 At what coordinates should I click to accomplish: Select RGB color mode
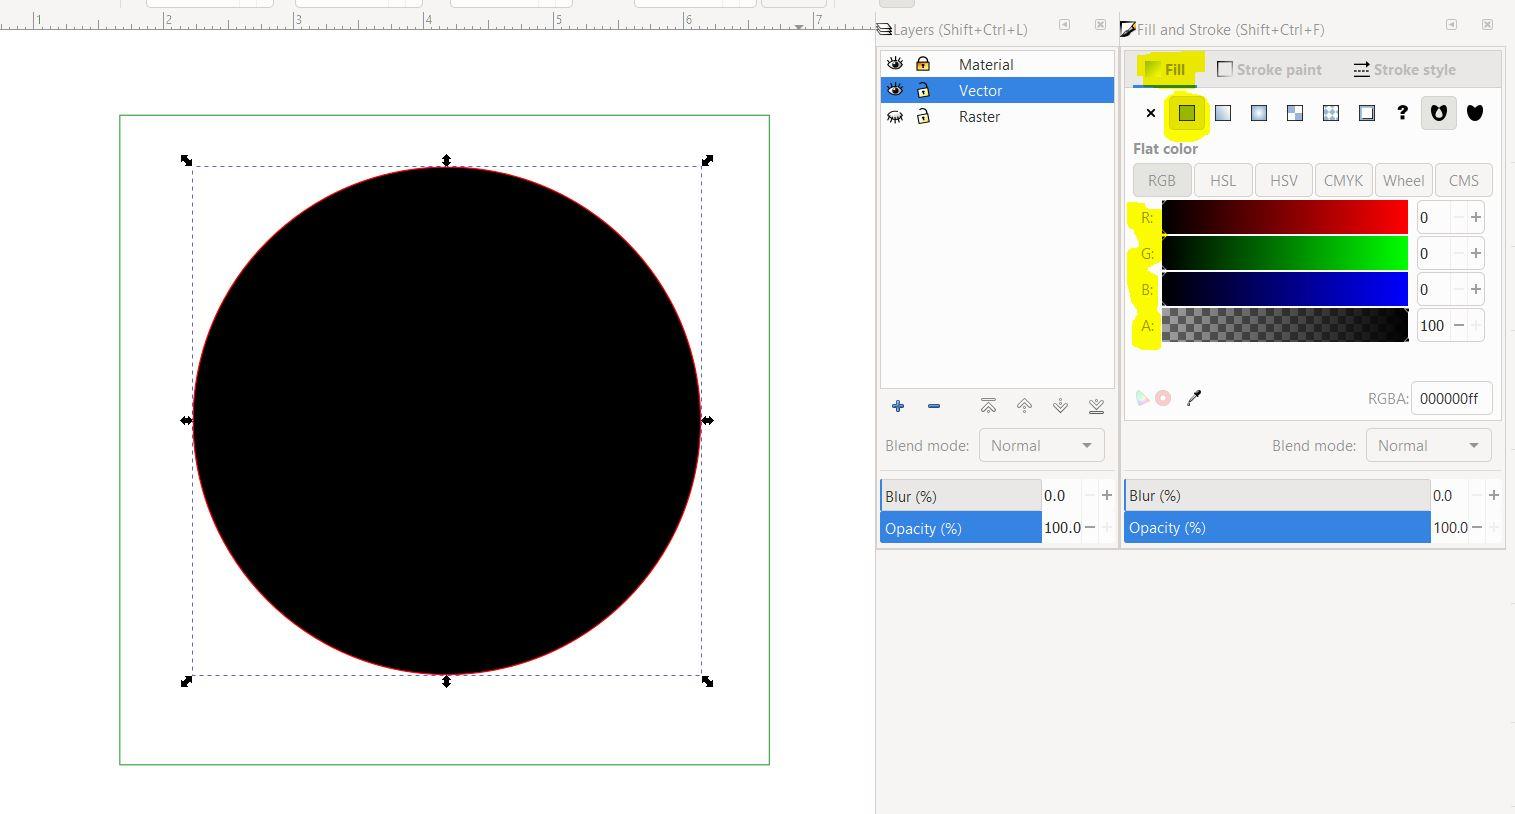click(1161, 181)
